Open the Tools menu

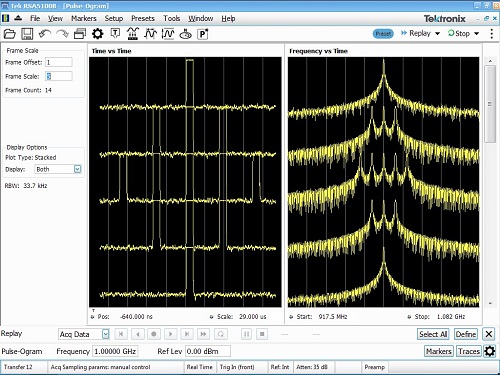[172, 18]
